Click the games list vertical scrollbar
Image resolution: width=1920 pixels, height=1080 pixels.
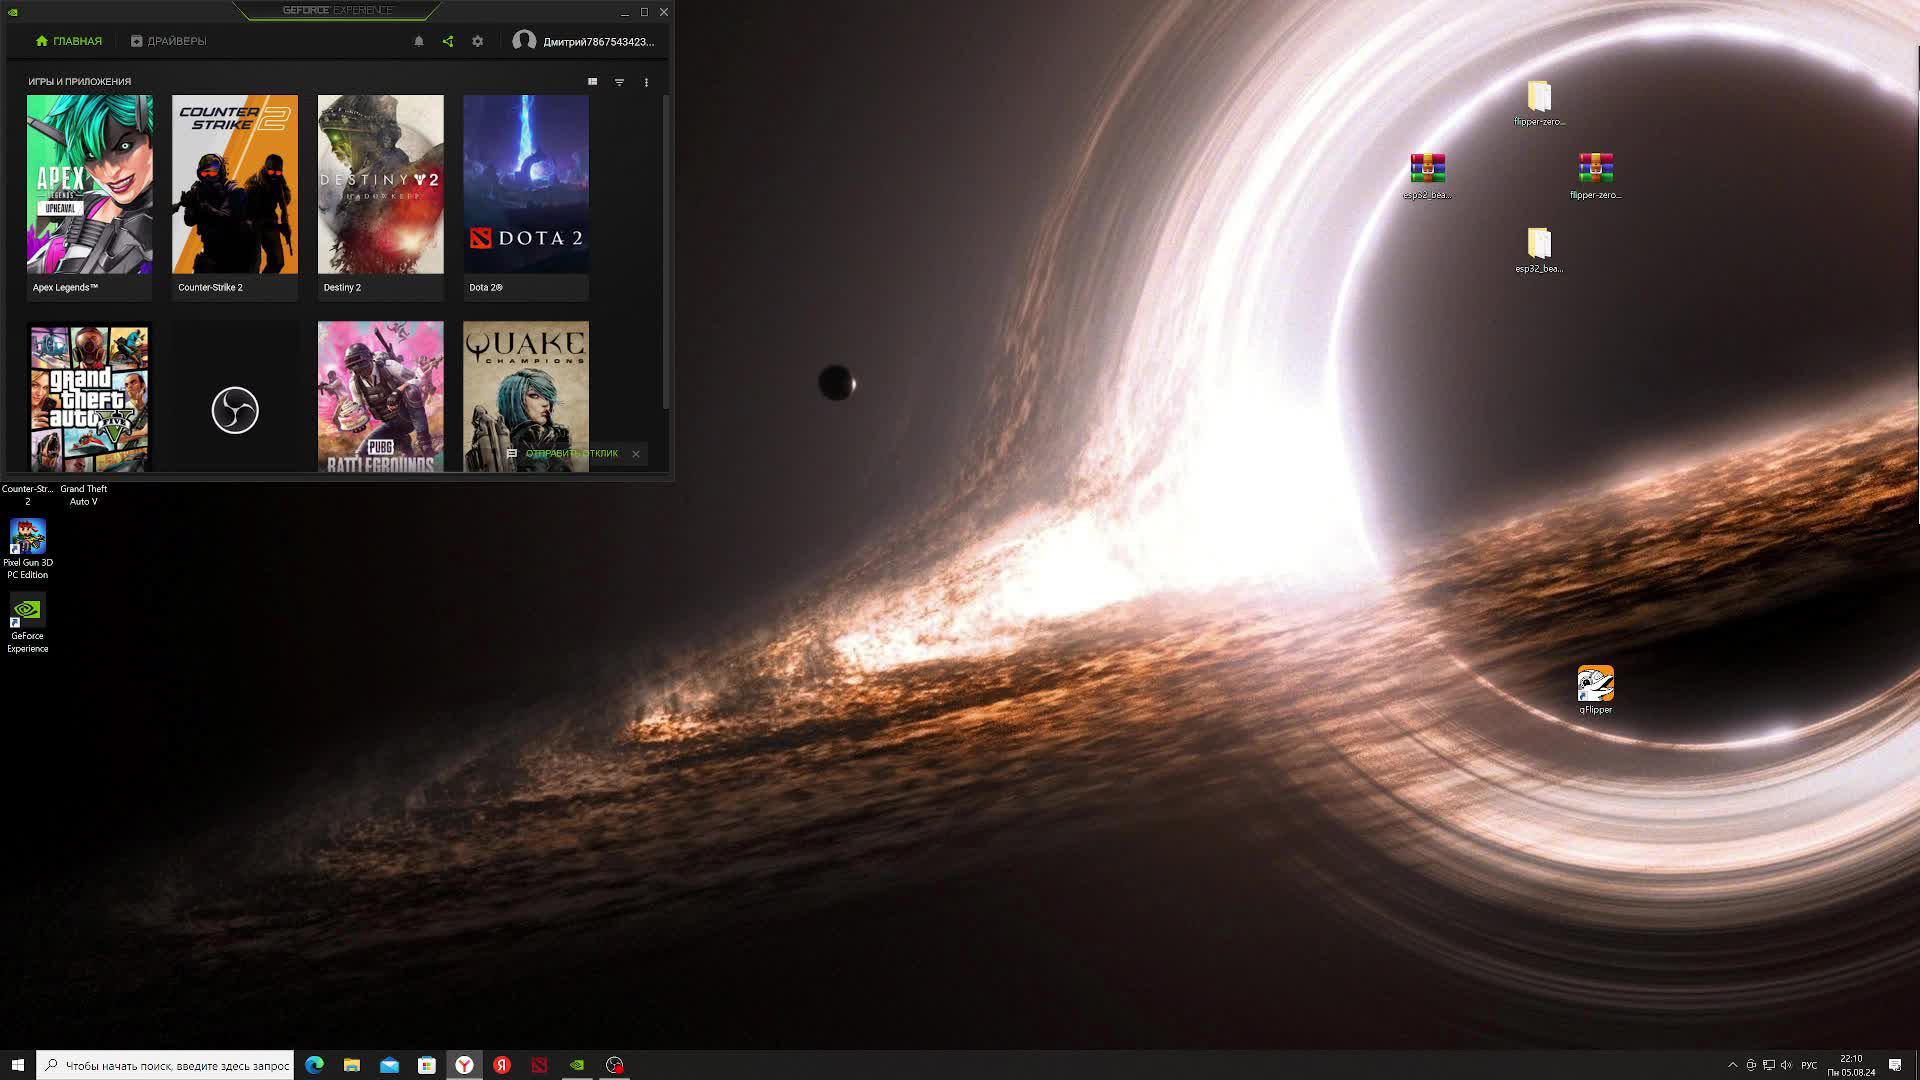666,250
